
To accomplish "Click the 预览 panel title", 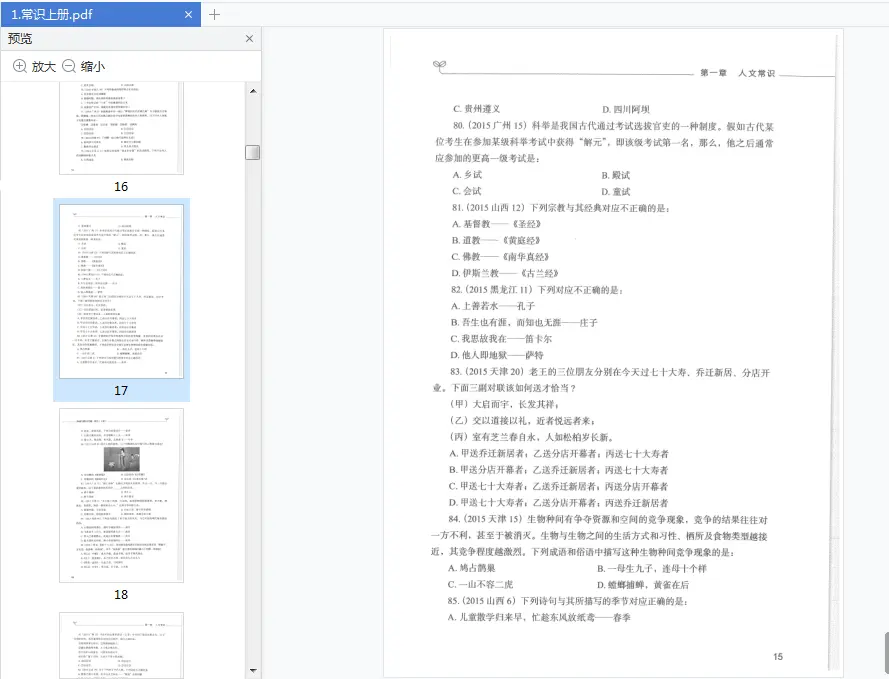I will click(20, 39).
